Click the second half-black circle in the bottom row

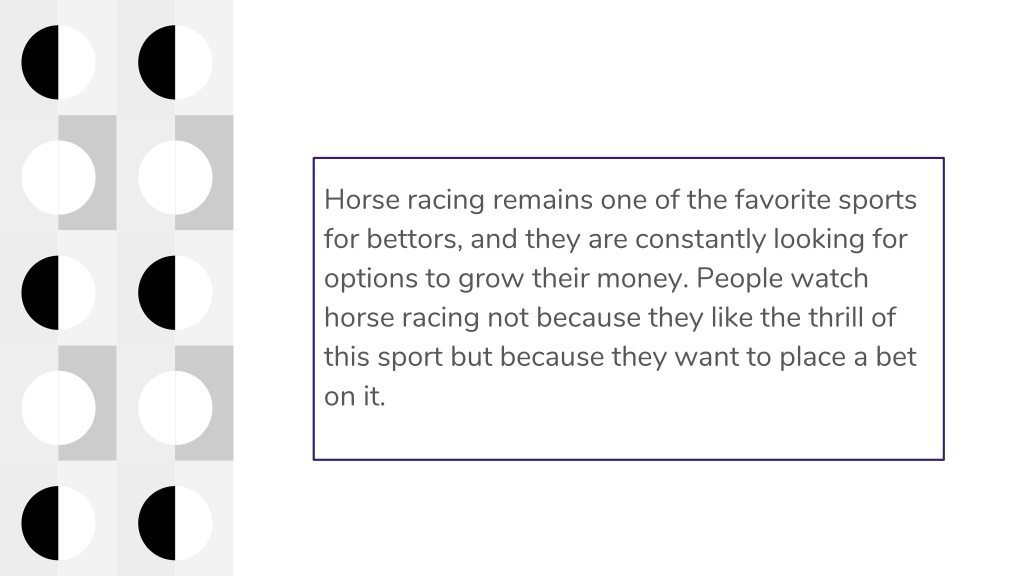tap(175, 523)
